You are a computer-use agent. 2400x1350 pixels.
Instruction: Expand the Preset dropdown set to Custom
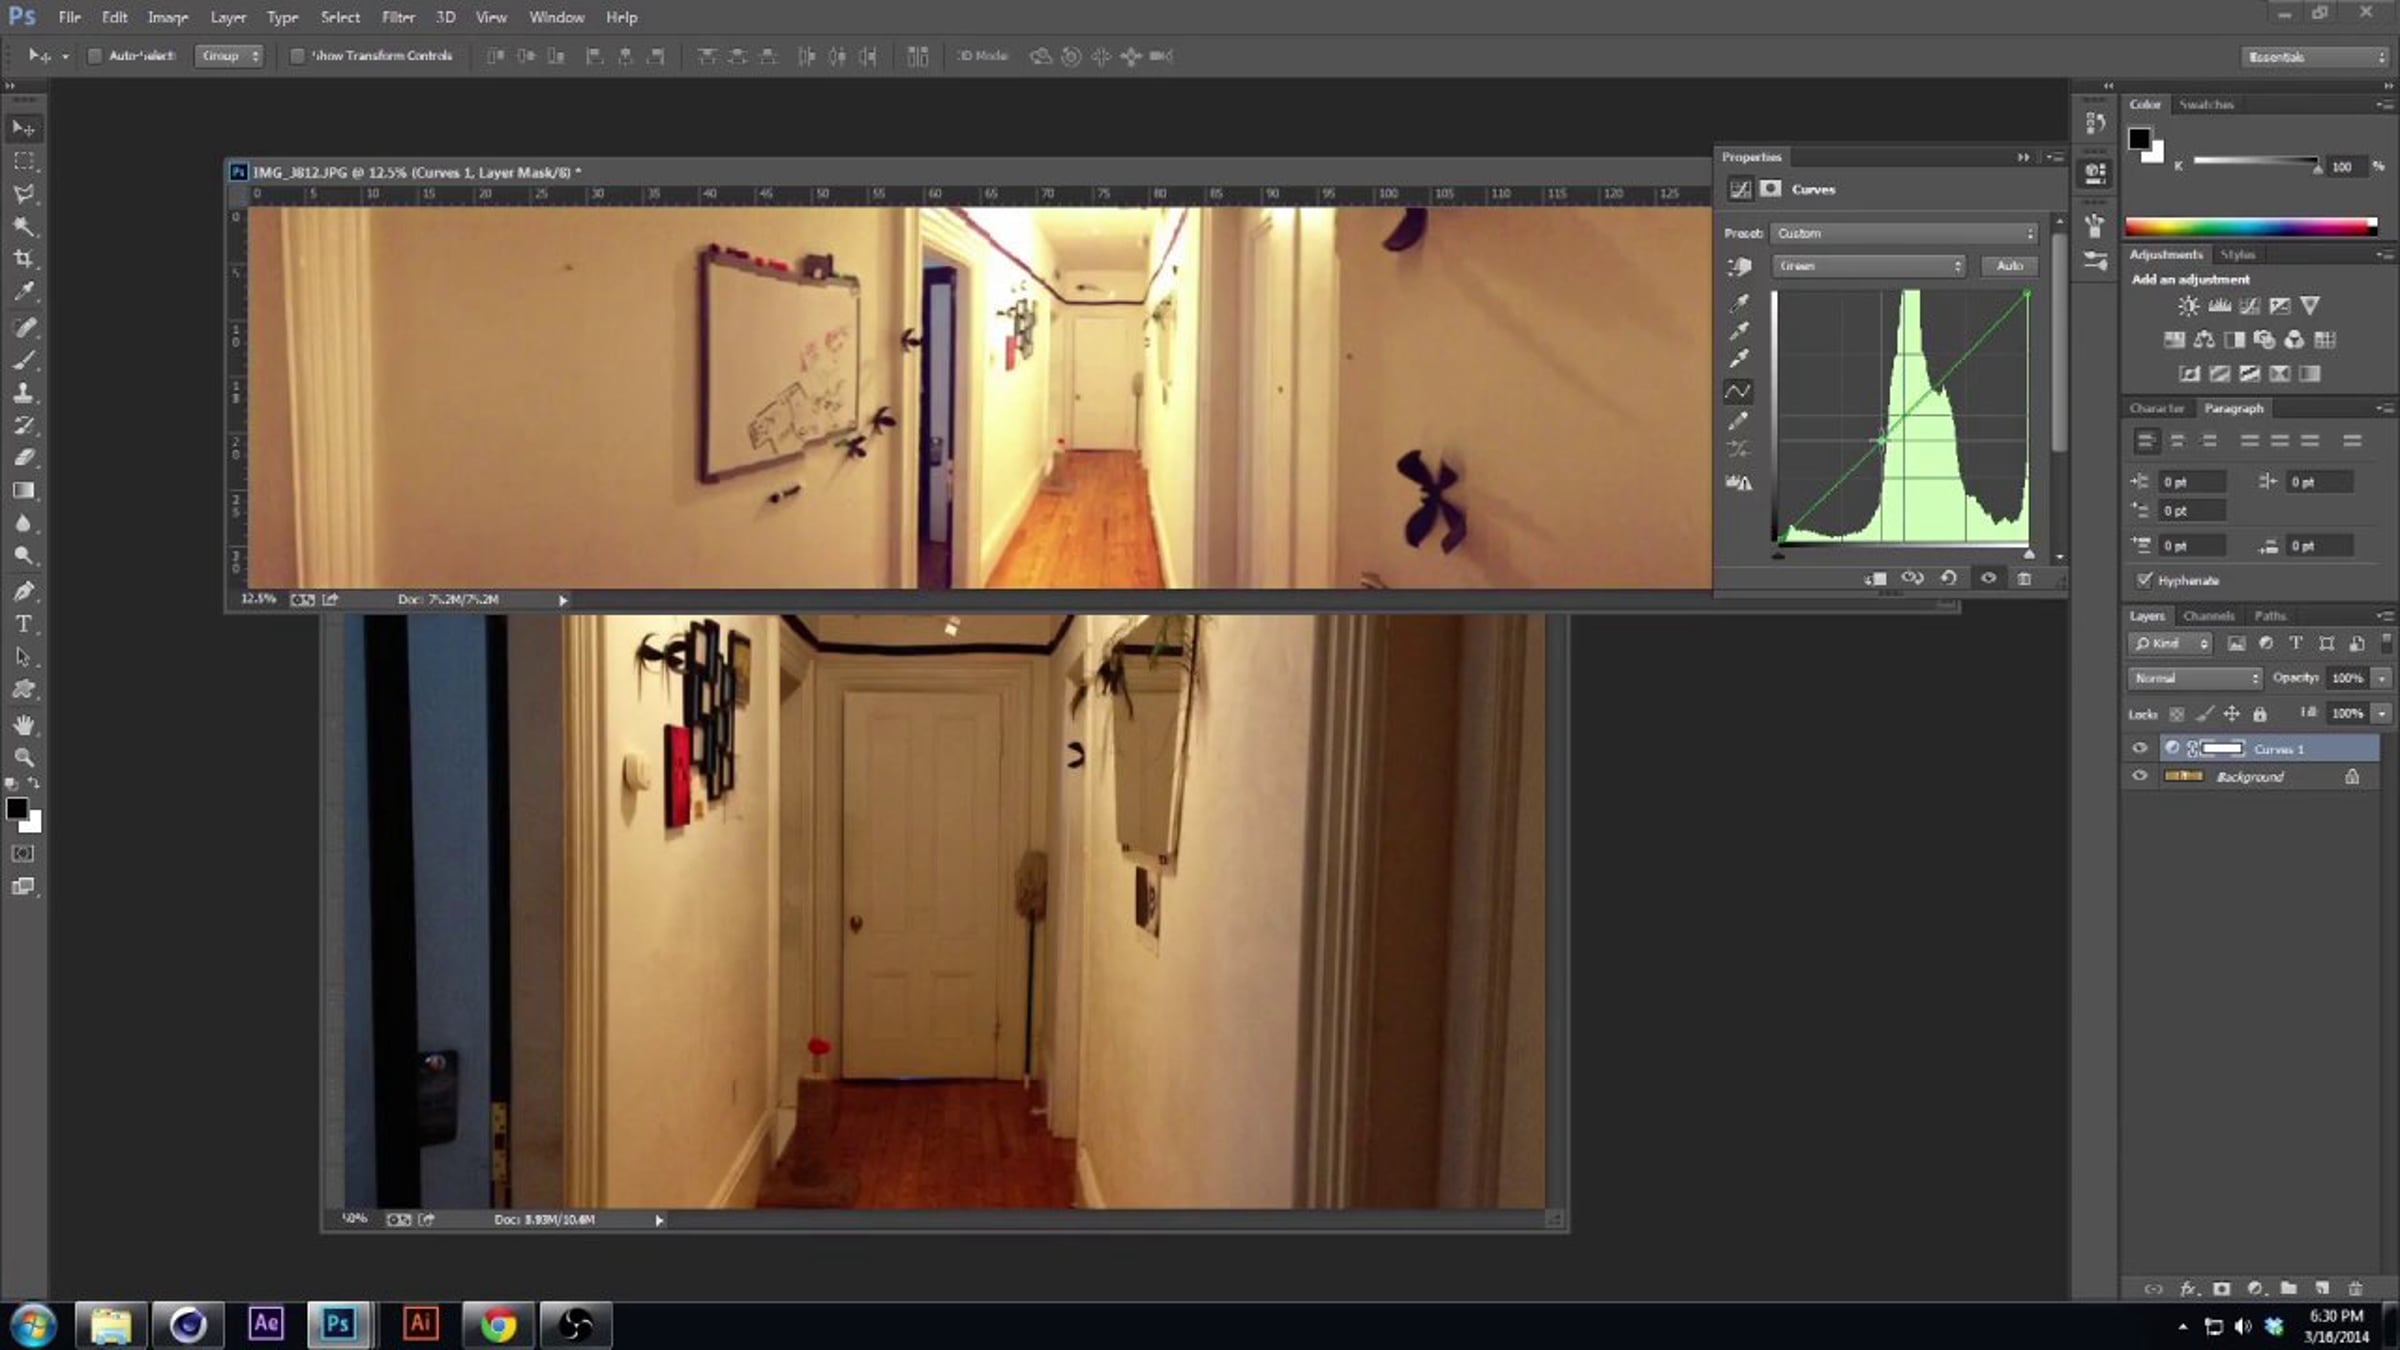(x=1904, y=233)
